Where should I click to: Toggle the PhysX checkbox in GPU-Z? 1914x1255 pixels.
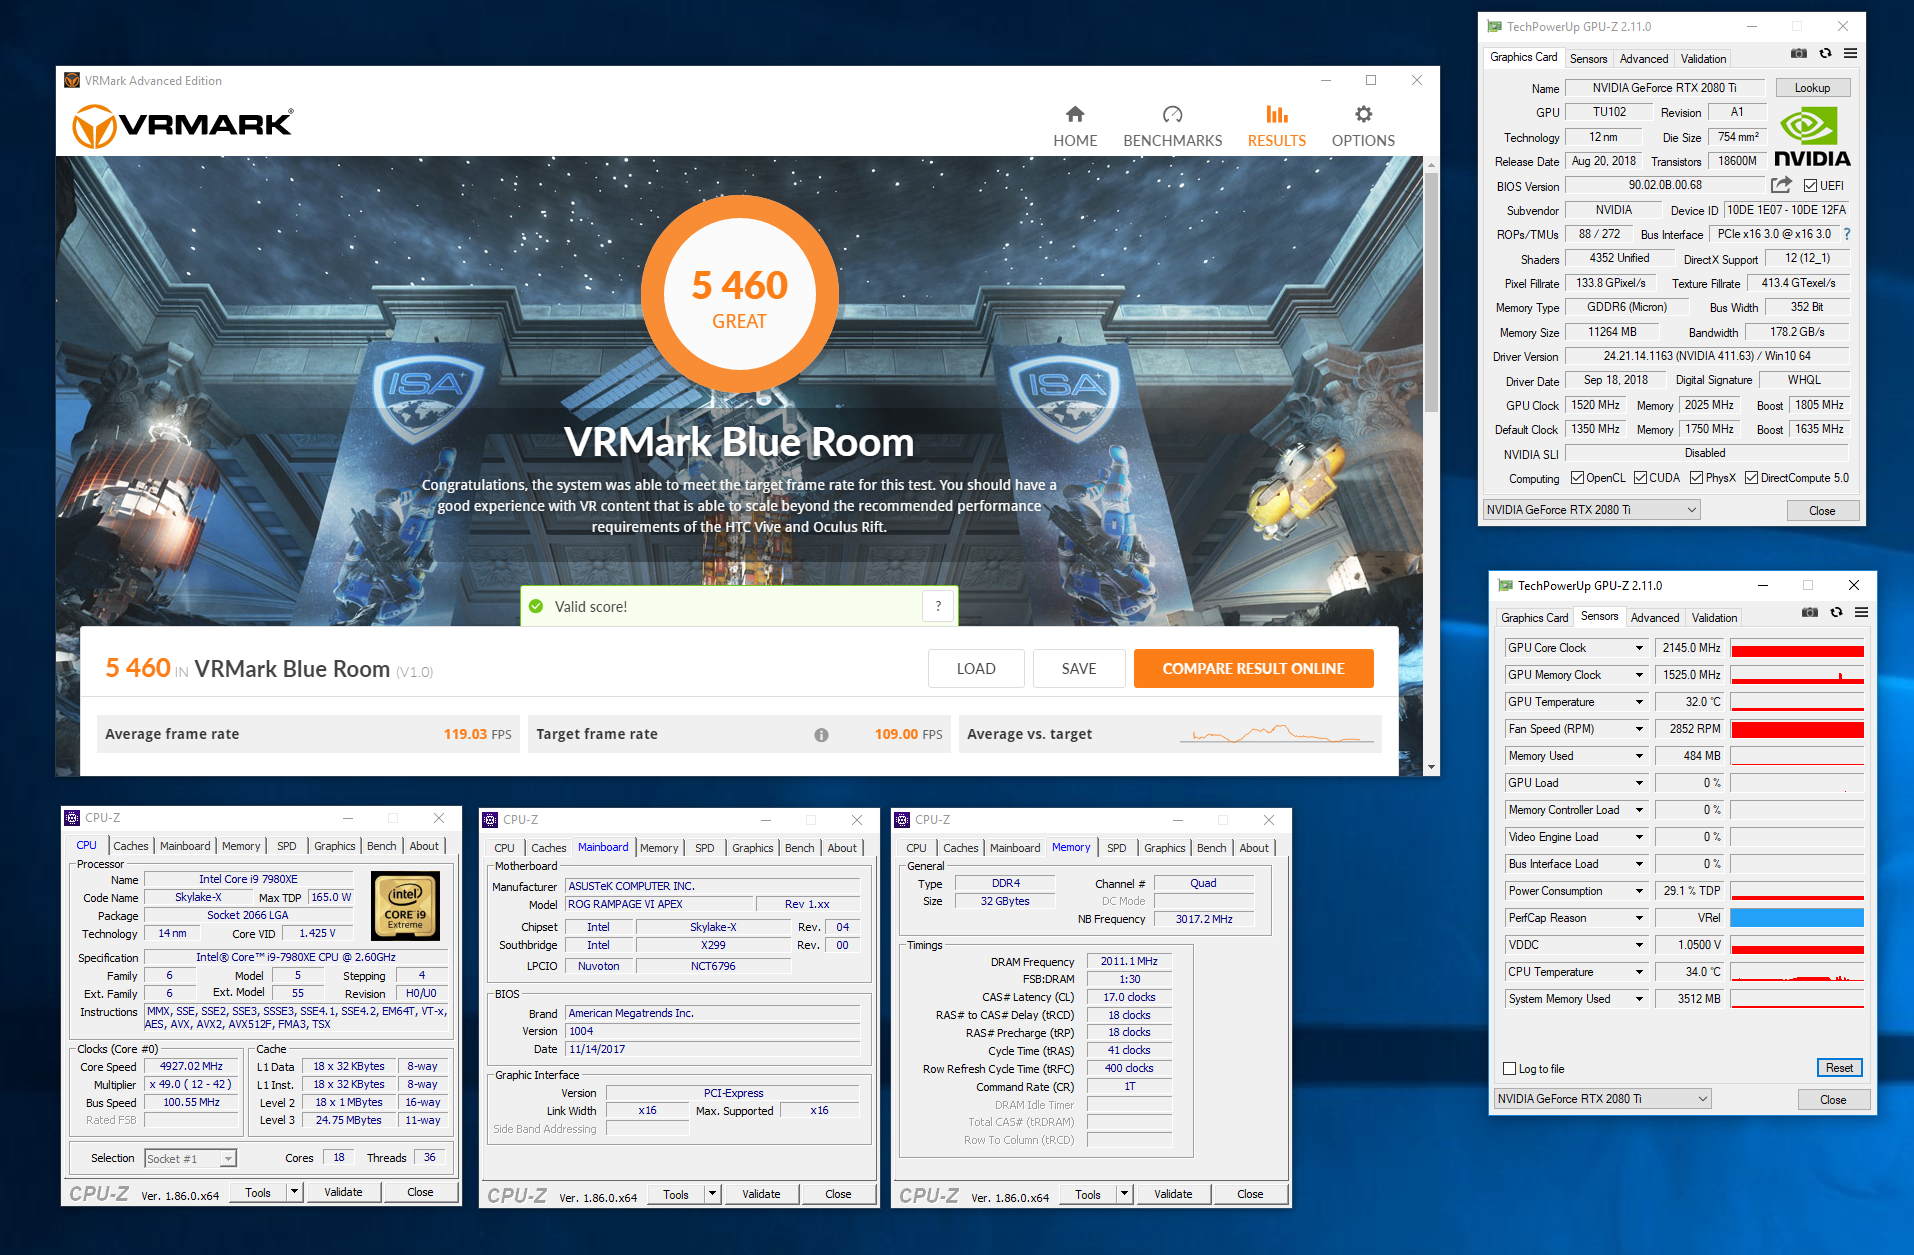1696,478
